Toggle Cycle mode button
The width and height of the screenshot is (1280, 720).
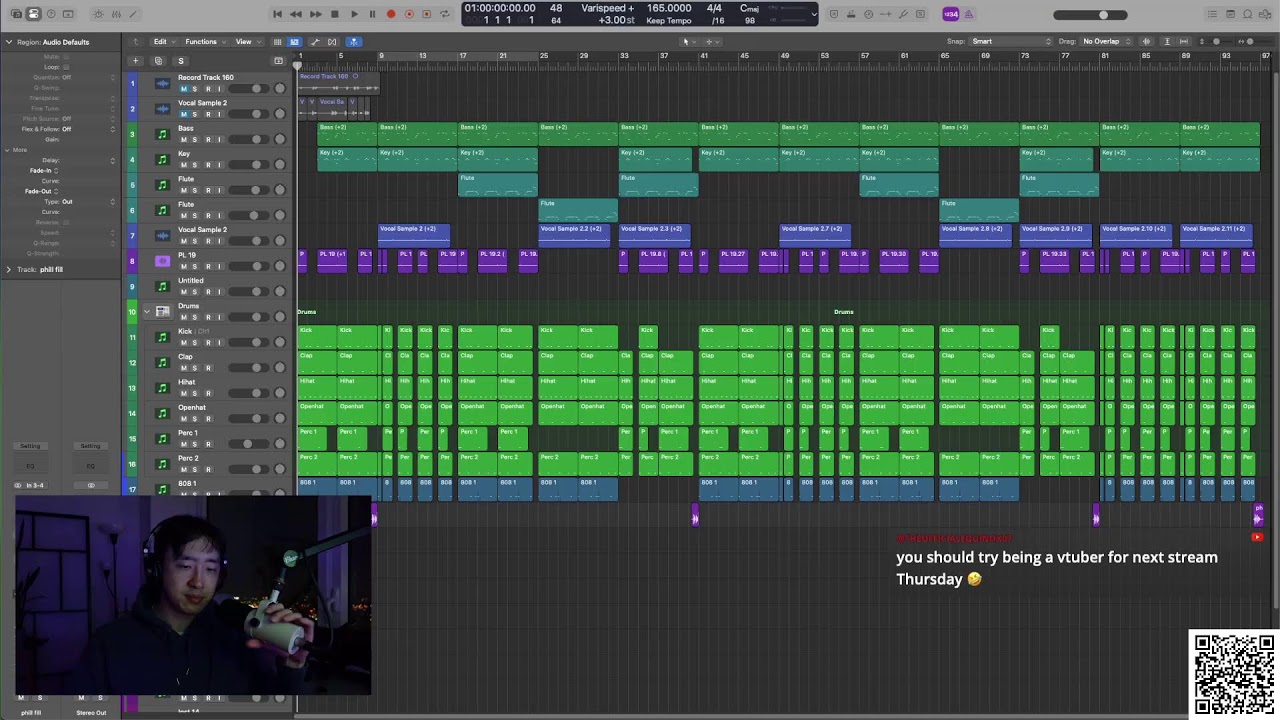tap(445, 14)
